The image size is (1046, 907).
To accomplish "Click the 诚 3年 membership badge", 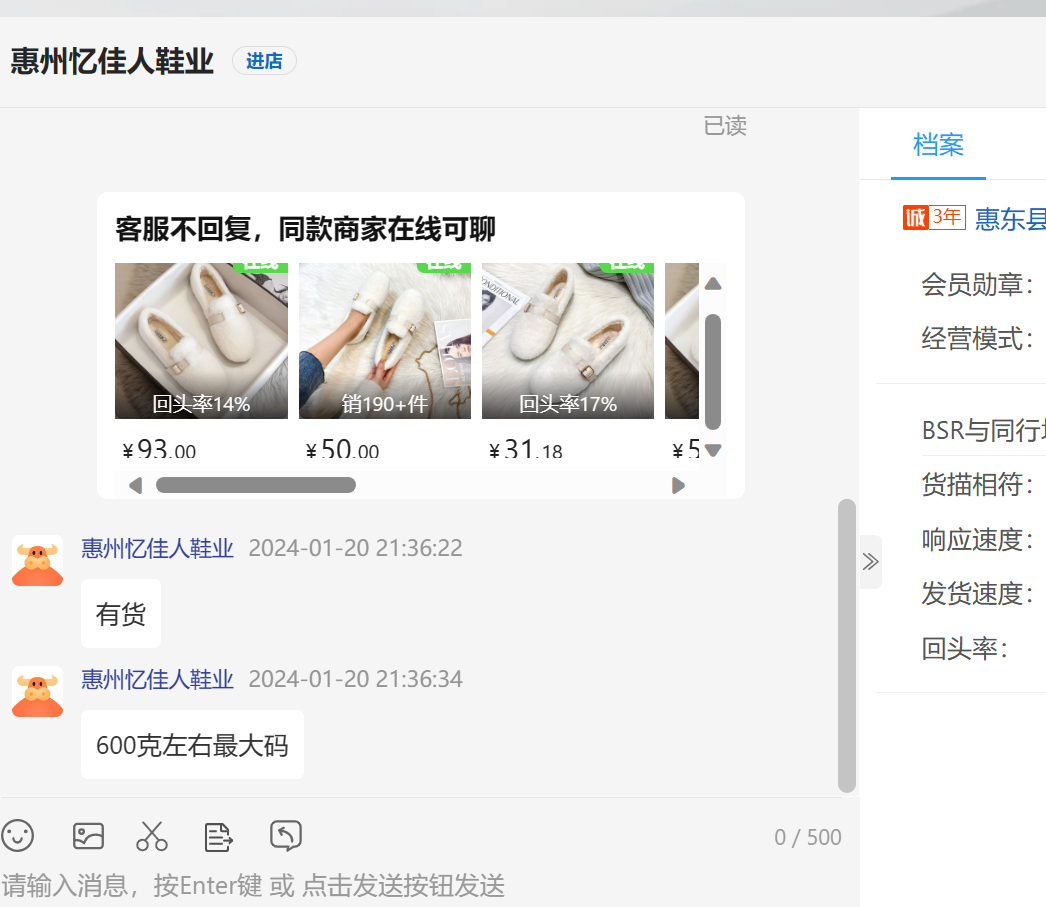I will pyautogui.click(x=933, y=217).
